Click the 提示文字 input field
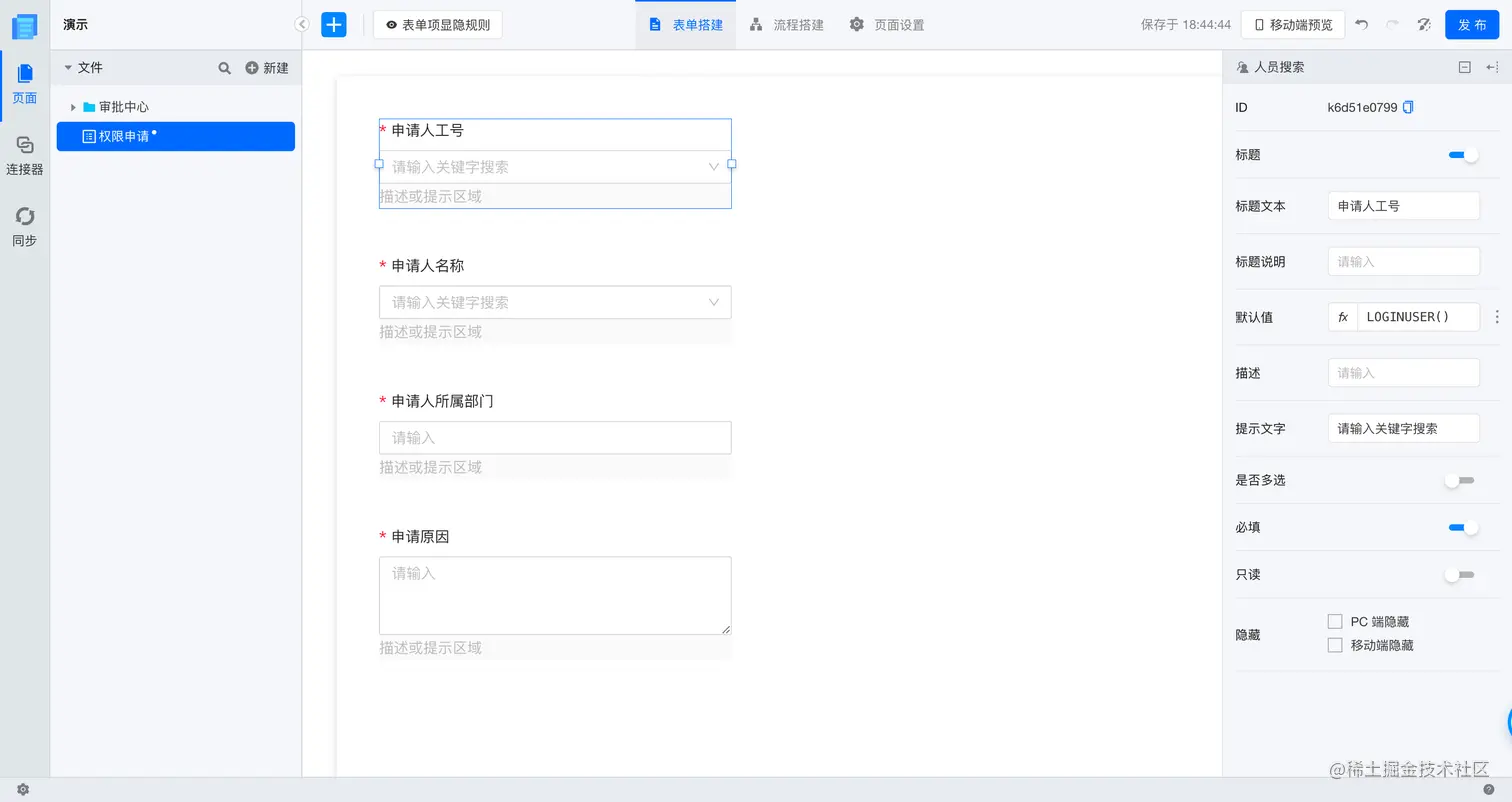The width and height of the screenshot is (1512, 802). [1404, 428]
